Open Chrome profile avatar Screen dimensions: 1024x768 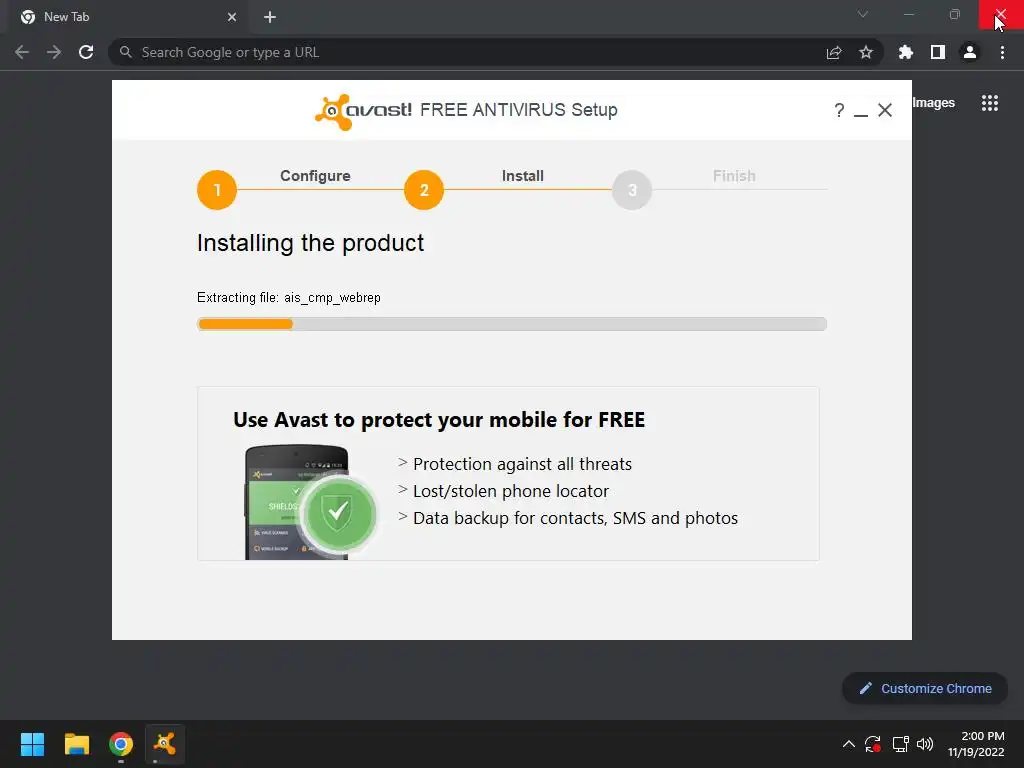click(x=970, y=52)
